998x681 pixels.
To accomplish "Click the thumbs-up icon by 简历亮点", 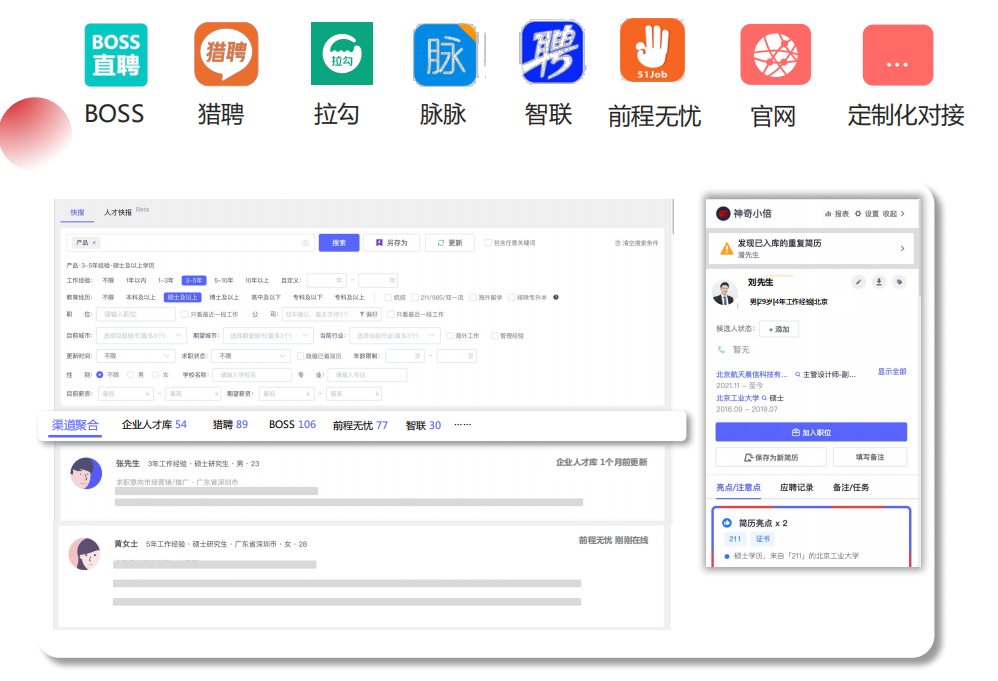I will 727,523.
